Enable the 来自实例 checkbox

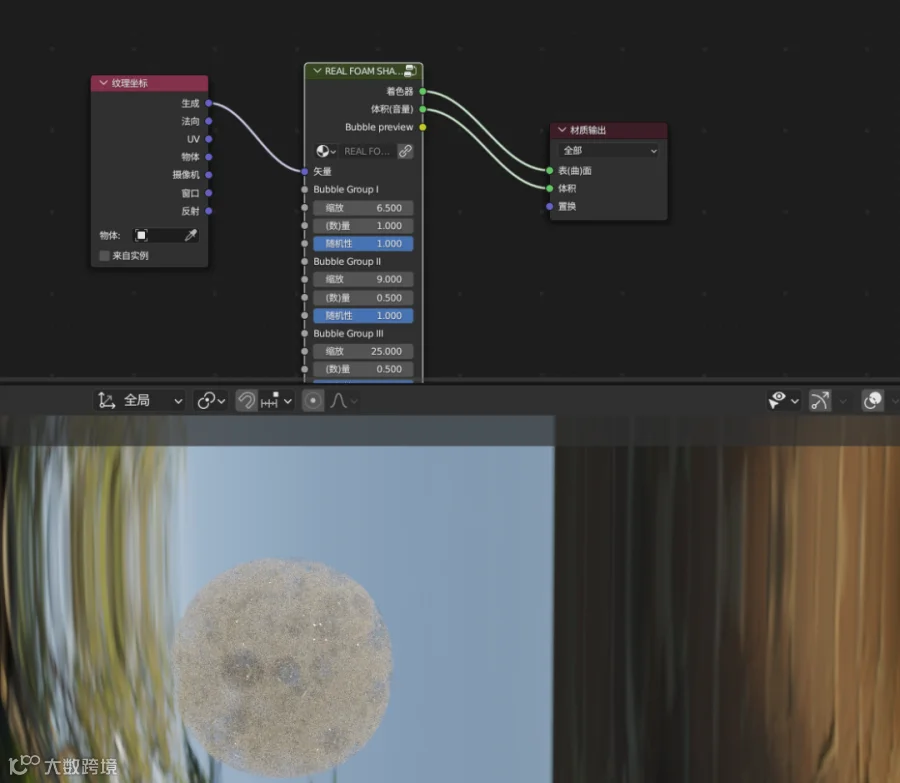104,255
